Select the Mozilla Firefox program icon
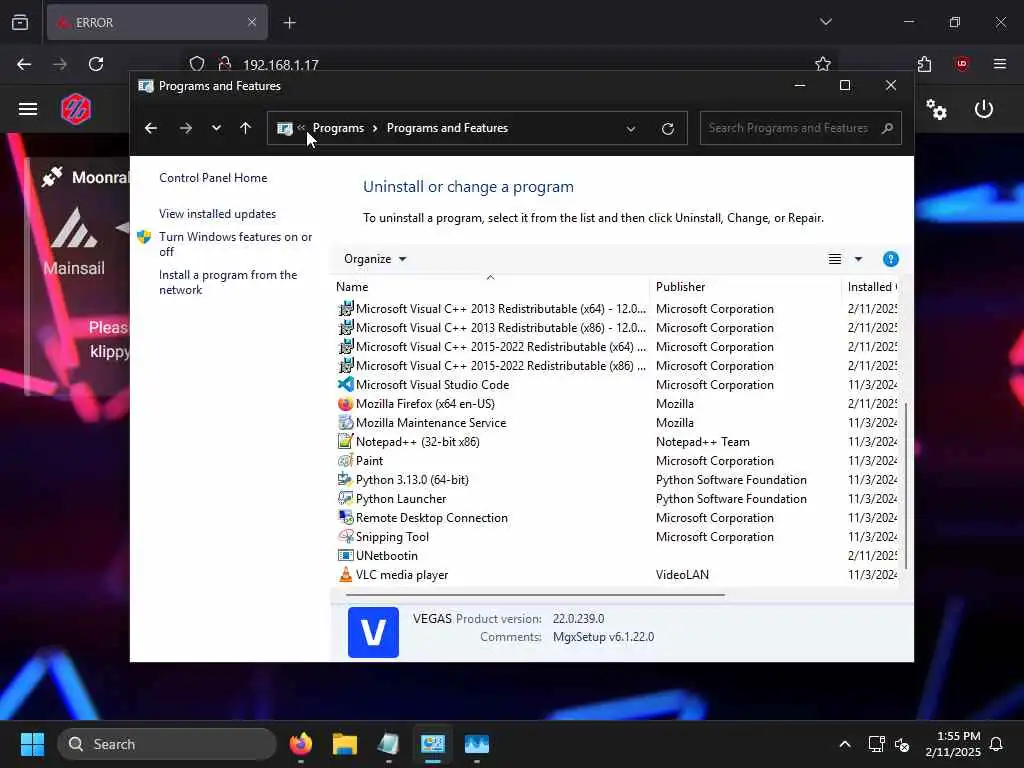This screenshot has height=768, width=1024. [345, 404]
